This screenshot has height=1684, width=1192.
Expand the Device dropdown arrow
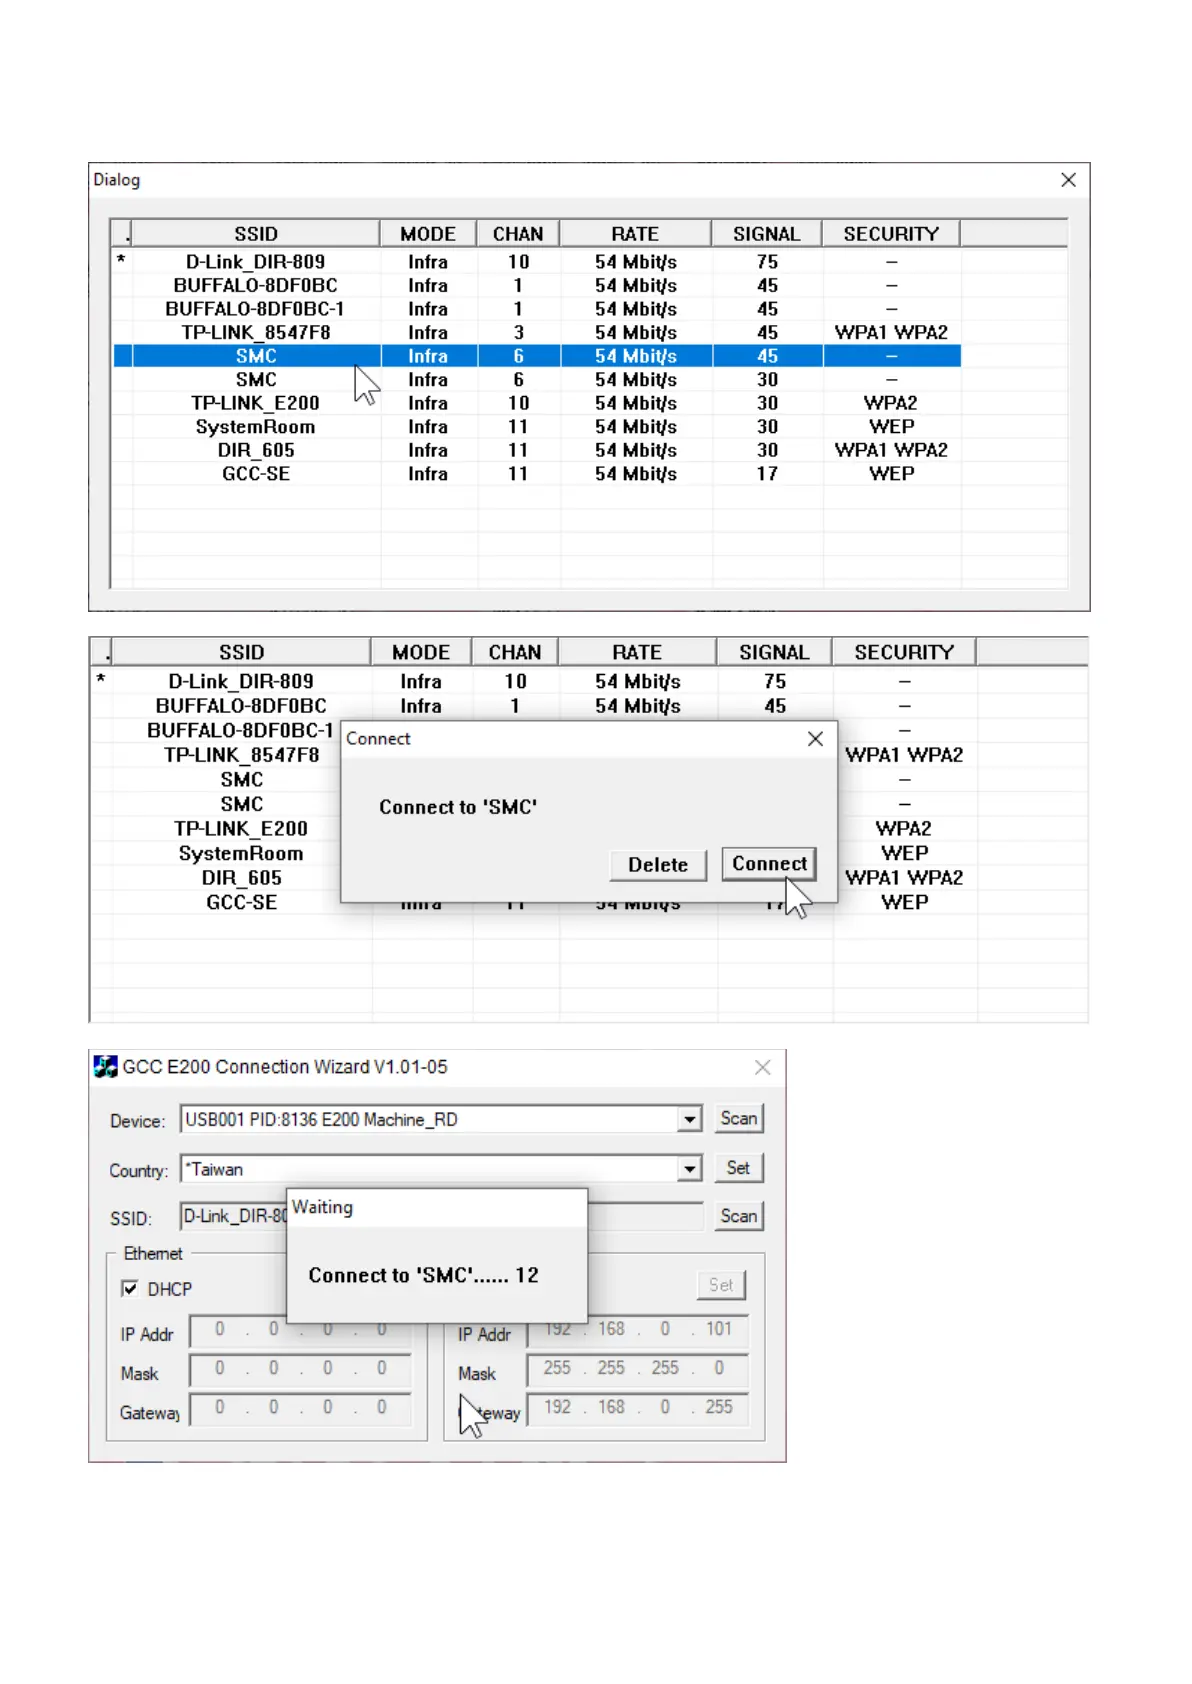689,1120
